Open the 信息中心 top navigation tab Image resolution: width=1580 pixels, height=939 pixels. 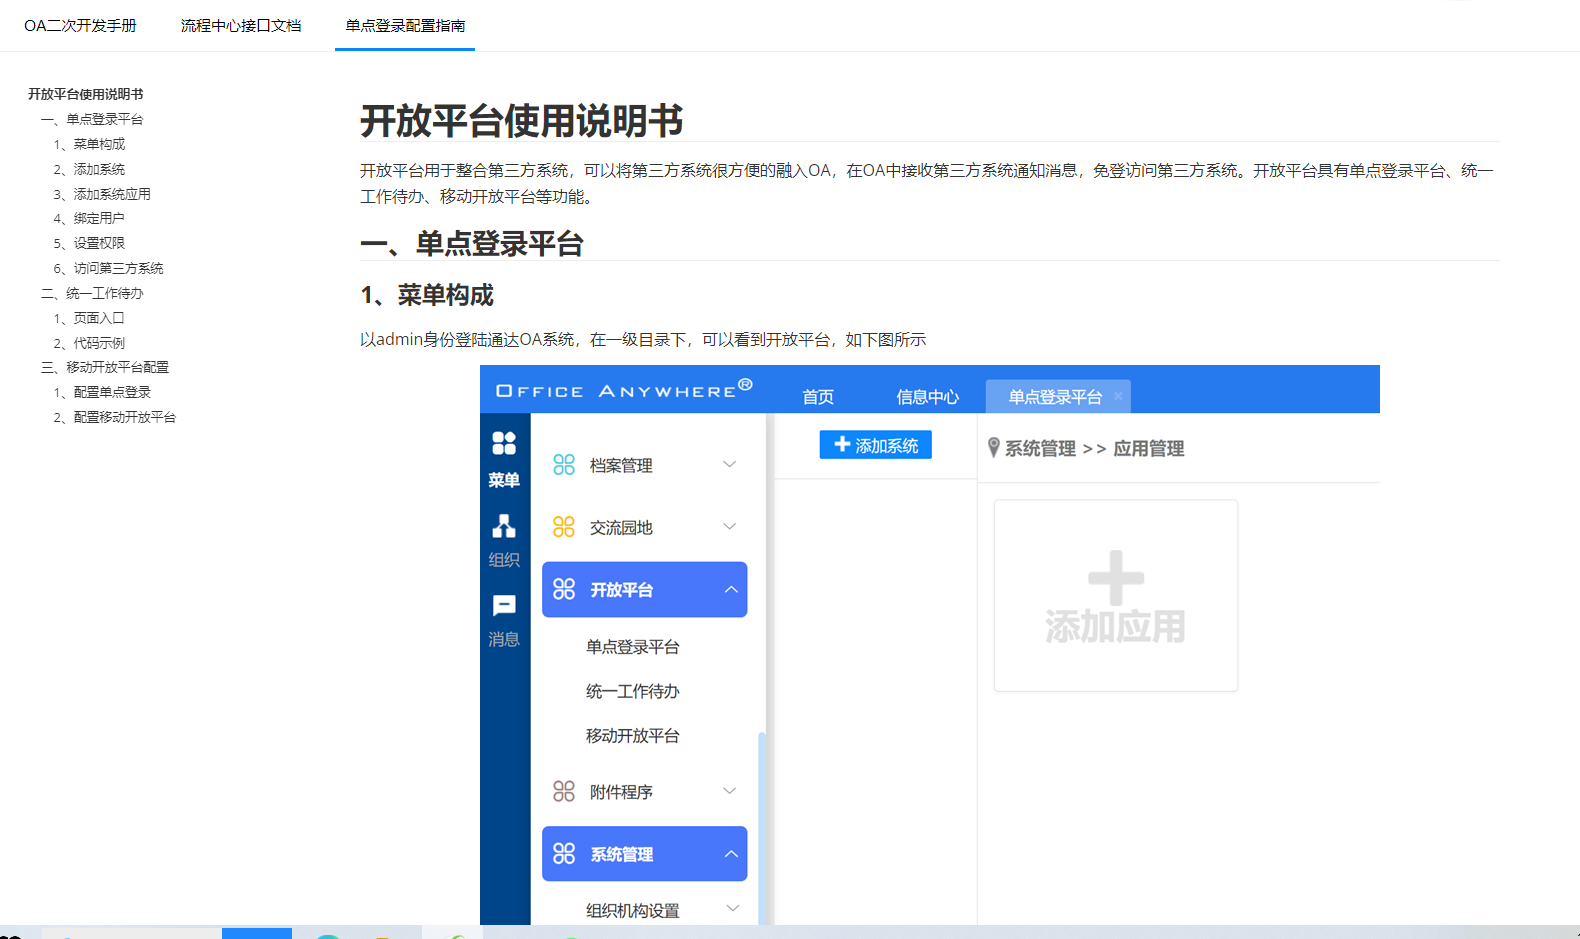(927, 397)
